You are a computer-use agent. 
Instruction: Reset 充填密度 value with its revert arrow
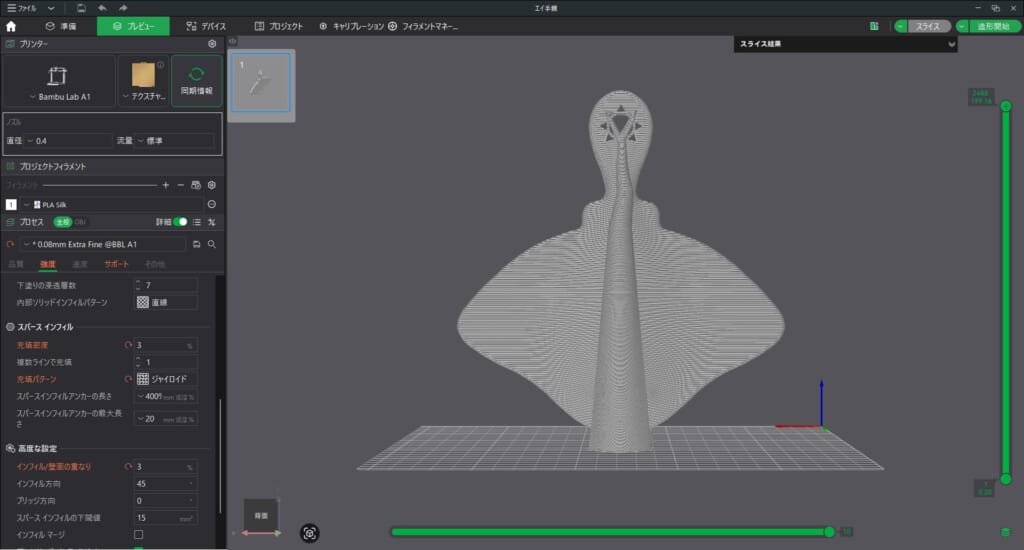pyautogui.click(x=128, y=345)
